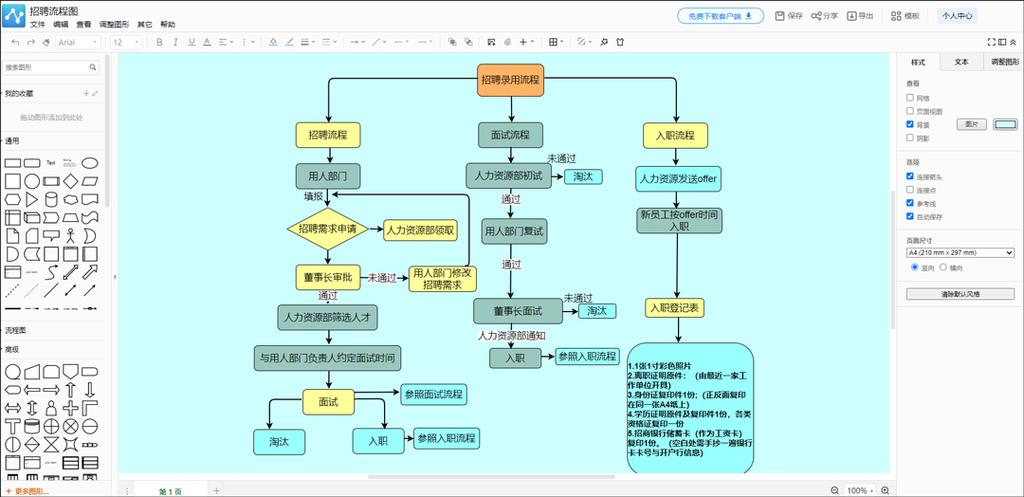
Task: Click the export (导出) icon button
Action: pos(860,16)
